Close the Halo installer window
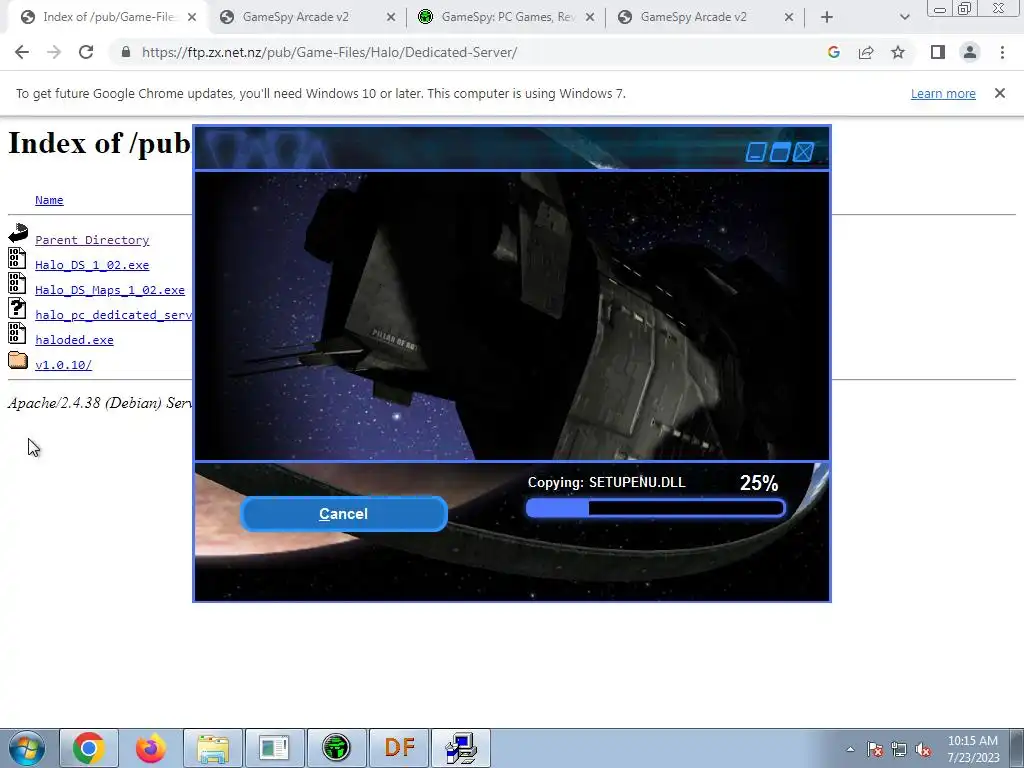The height and width of the screenshot is (768, 1024). click(804, 152)
